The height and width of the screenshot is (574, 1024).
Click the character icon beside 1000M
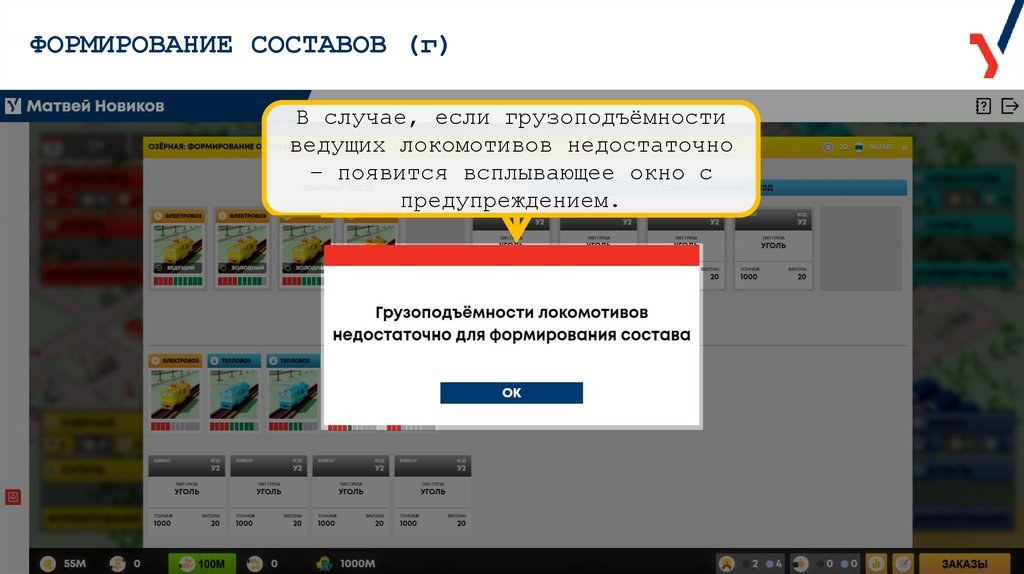pos(324,564)
